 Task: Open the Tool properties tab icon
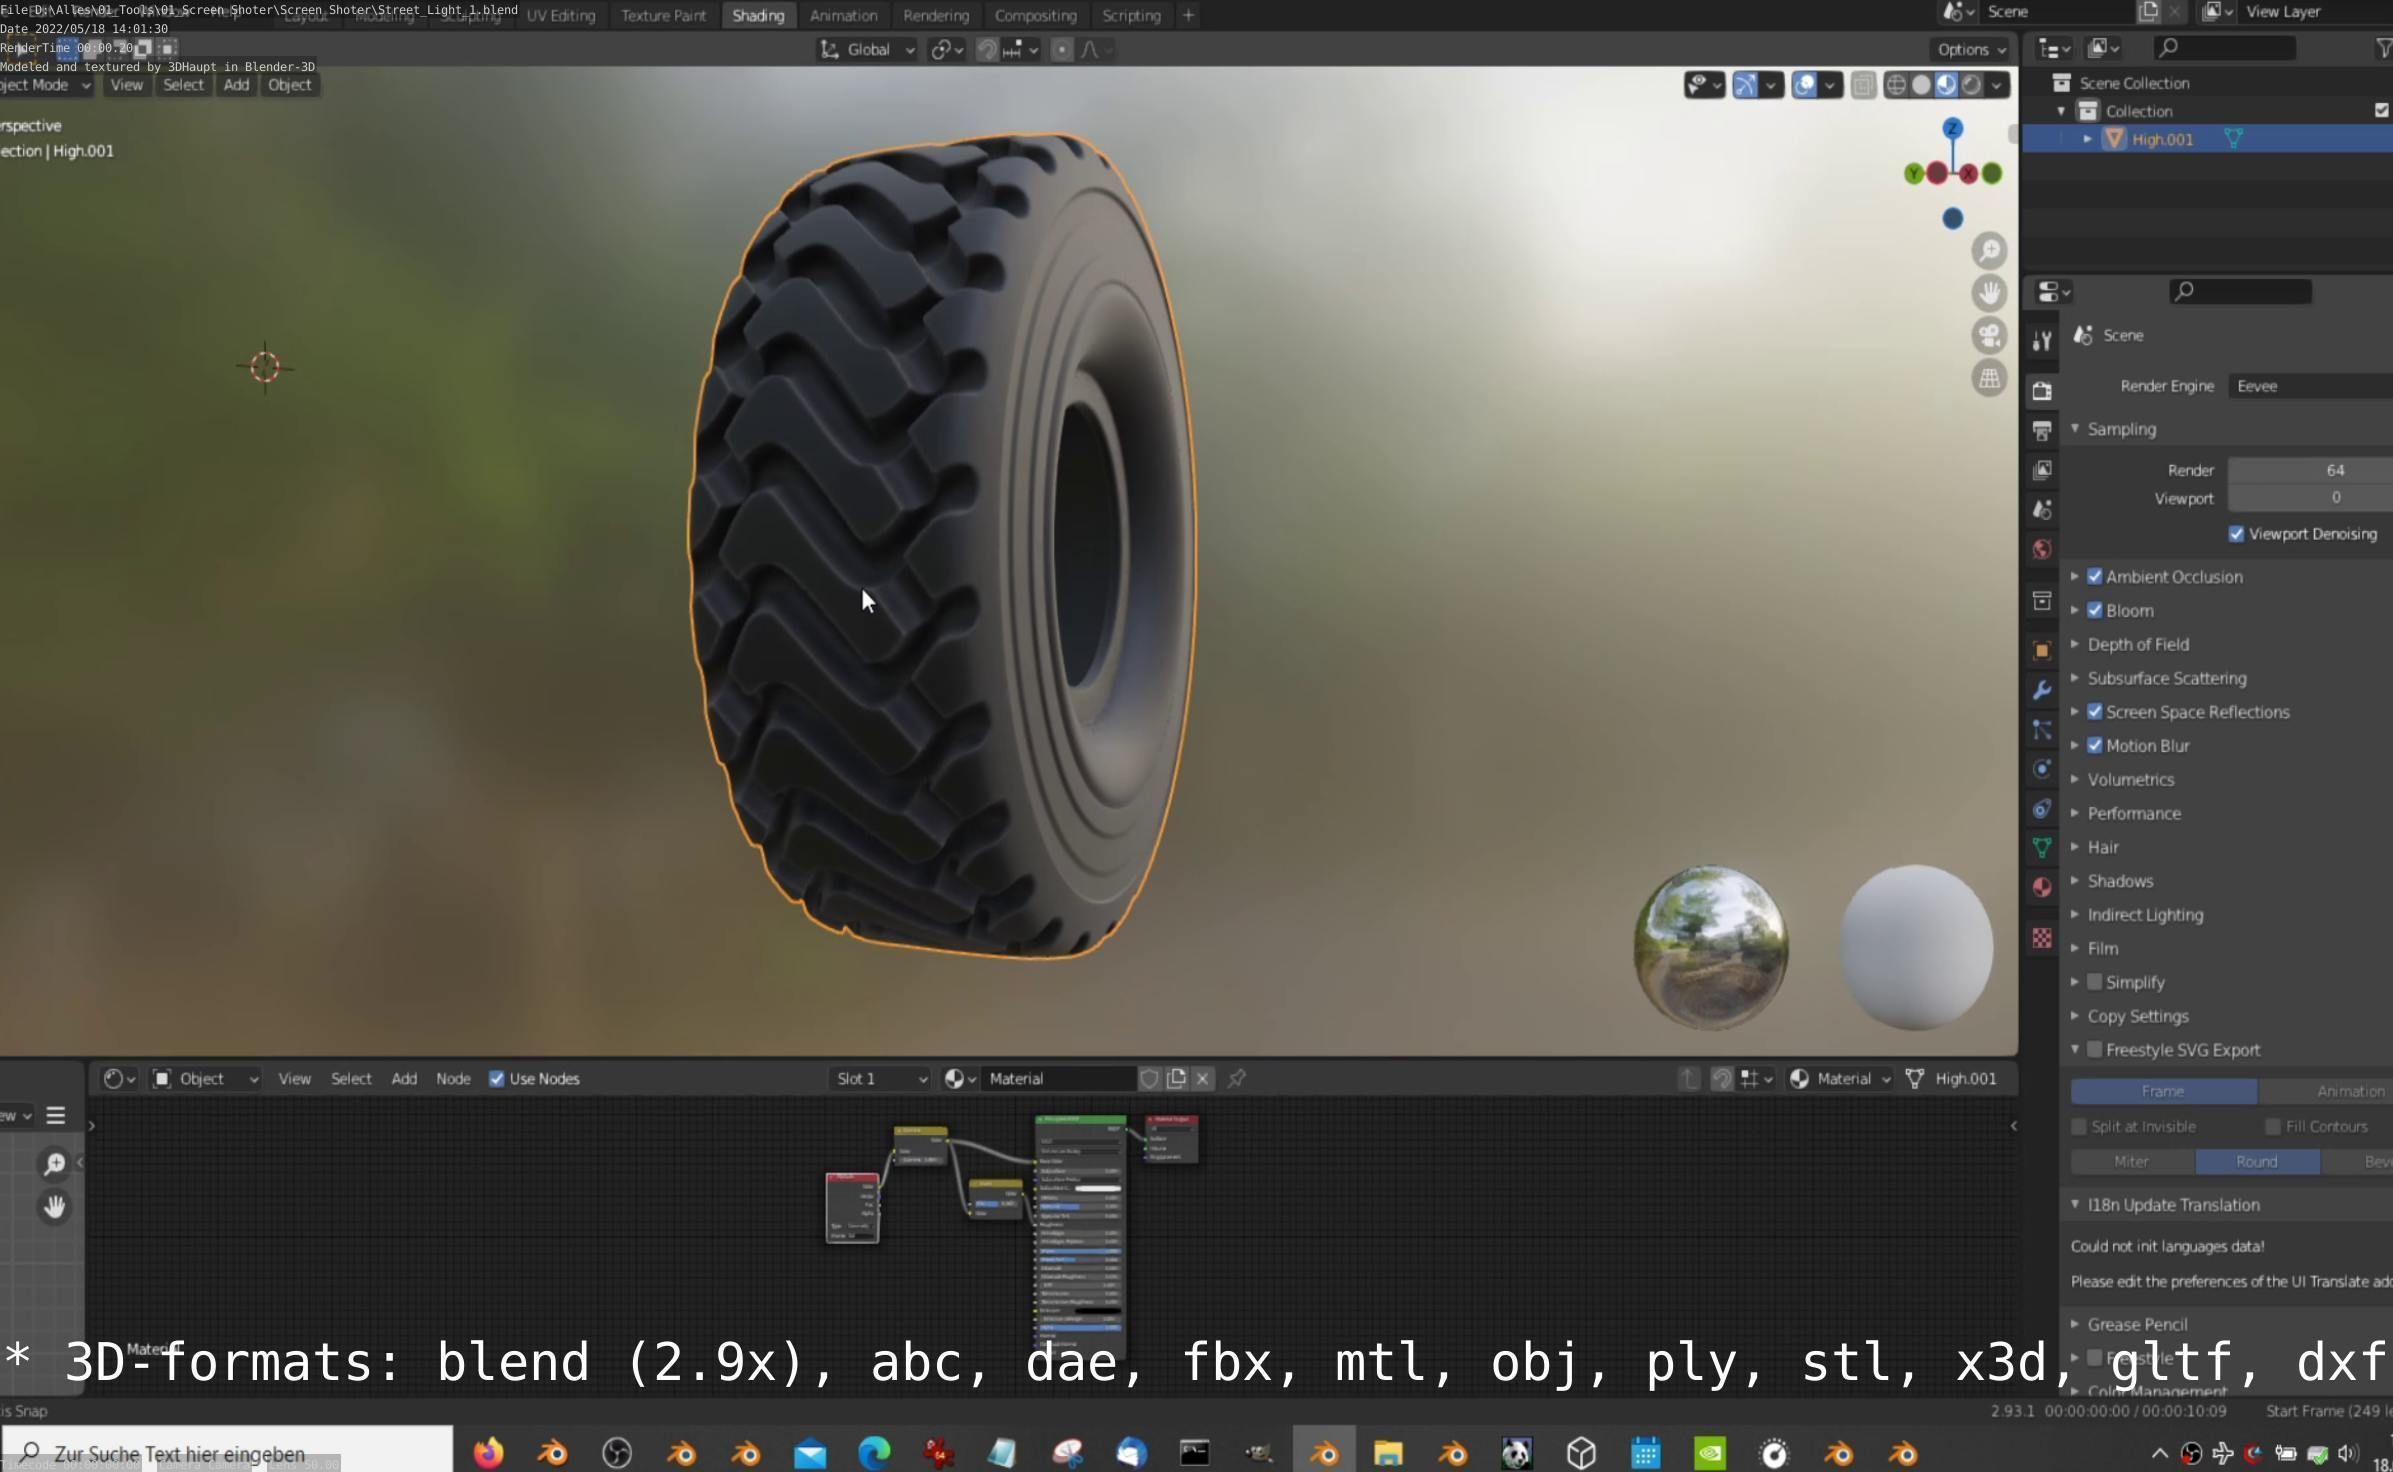pos(2042,341)
